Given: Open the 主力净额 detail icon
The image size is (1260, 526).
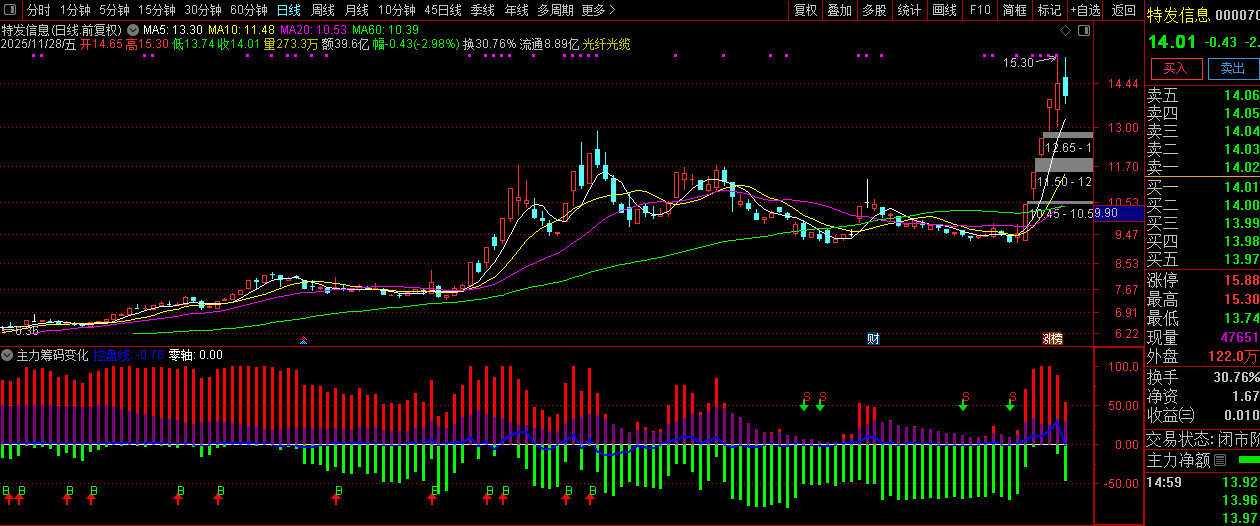Looking at the screenshot, I should tap(1218, 461).
